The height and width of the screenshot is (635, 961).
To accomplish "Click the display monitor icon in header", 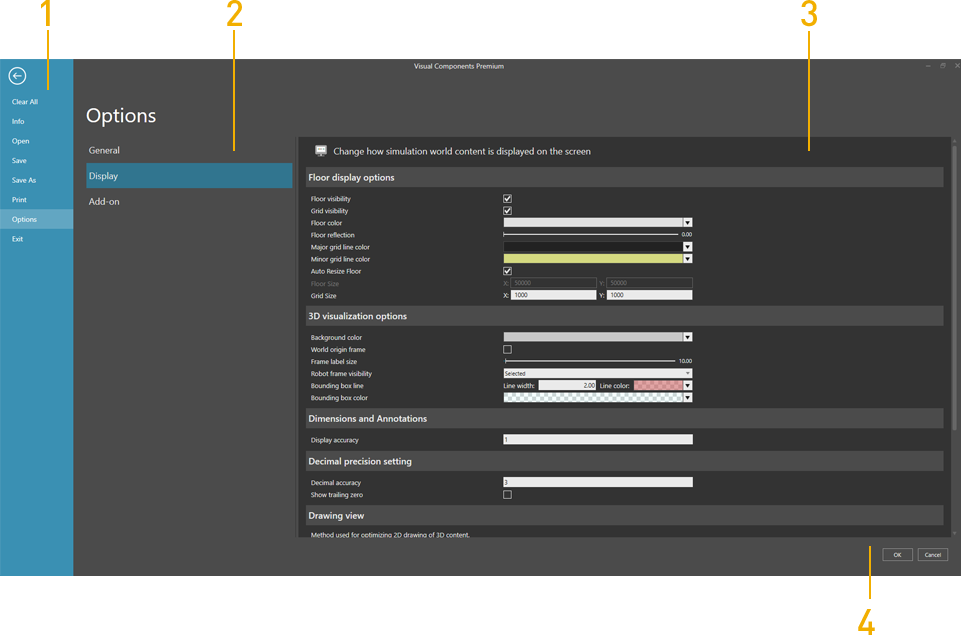I will (321, 151).
